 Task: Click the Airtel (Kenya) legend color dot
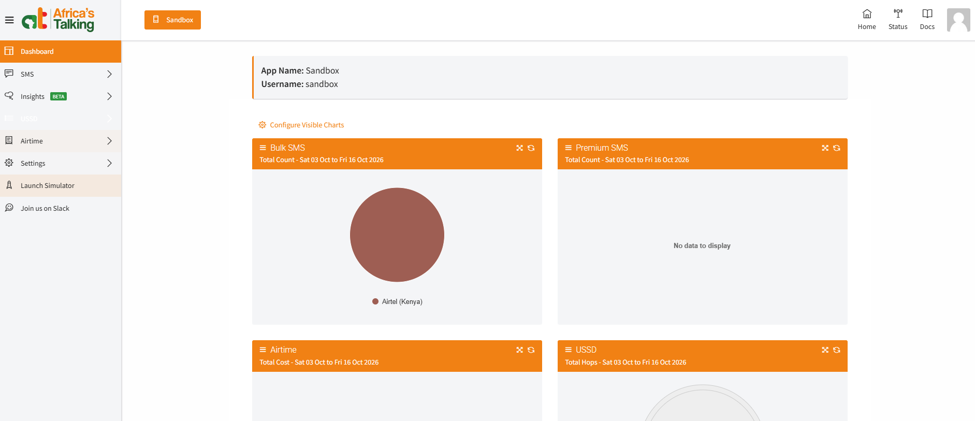[x=376, y=302]
